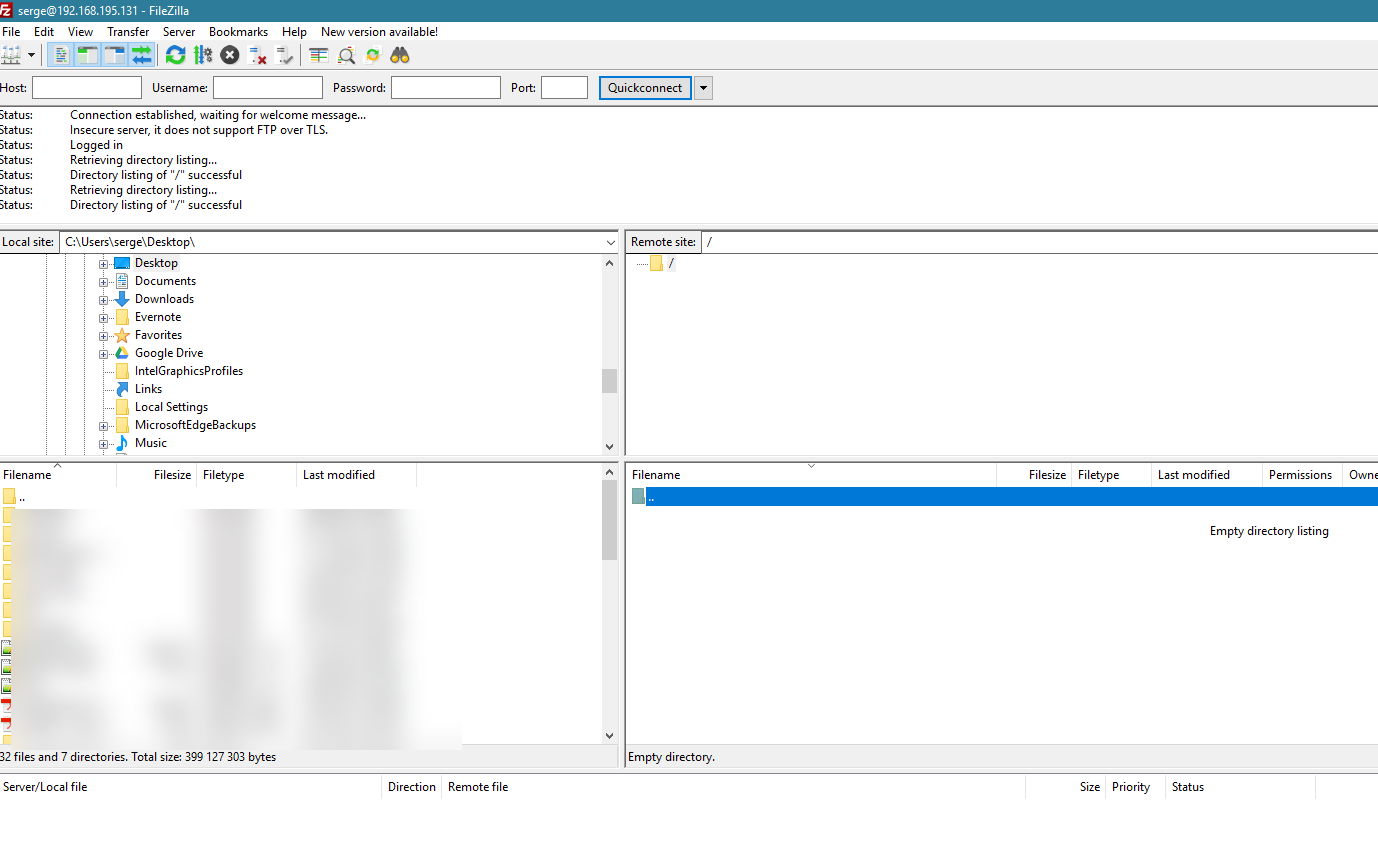Sort local files by Filesize column
The height and width of the screenshot is (853, 1378).
(x=157, y=475)
